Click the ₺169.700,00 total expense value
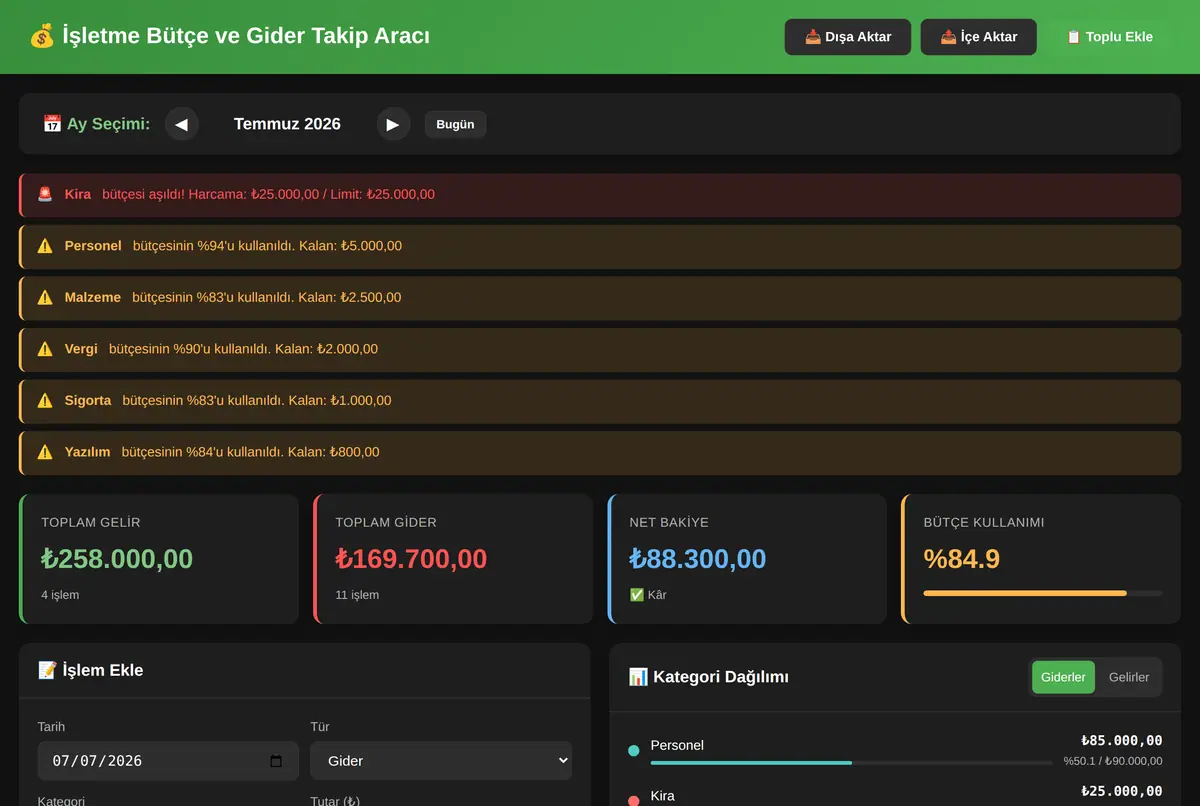Screen dimensions: 1200x806 pos(411,559)
